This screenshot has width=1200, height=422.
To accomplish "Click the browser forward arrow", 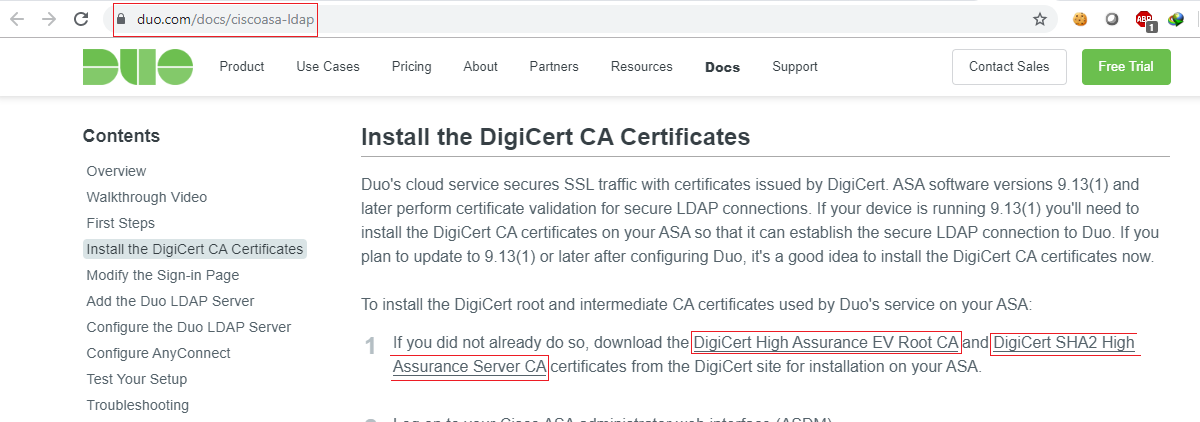I will coord(48,19).
